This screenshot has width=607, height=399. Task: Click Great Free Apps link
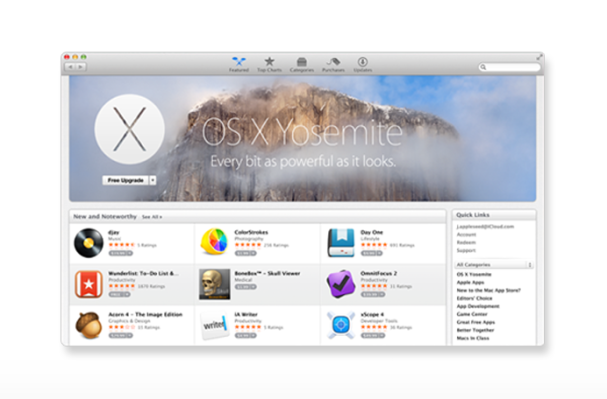click(x=476, y=322)
